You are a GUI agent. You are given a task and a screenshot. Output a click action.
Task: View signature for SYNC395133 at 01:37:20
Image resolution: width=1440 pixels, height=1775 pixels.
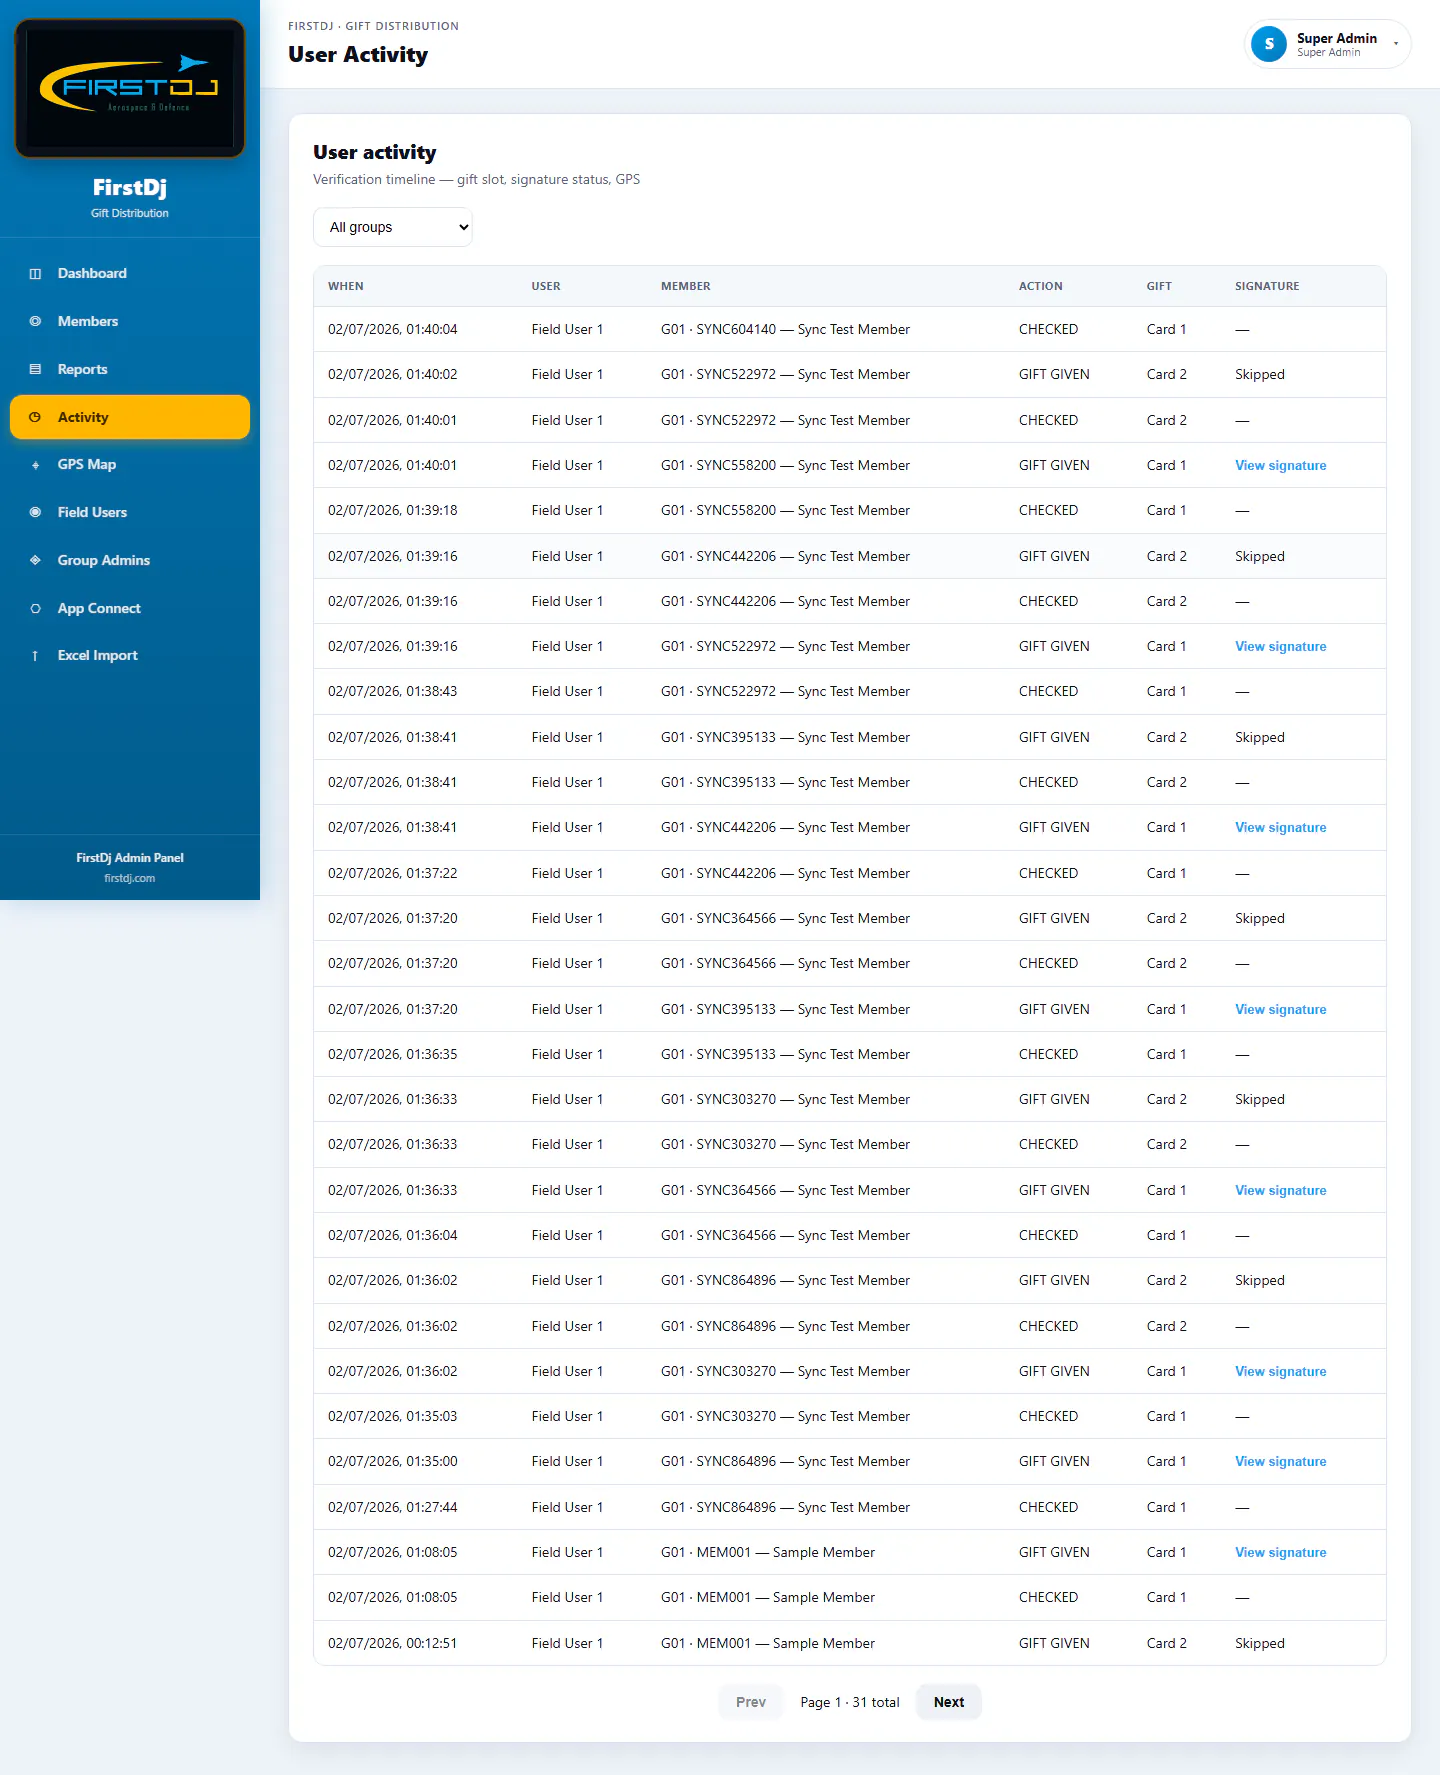[1280, 1010]
